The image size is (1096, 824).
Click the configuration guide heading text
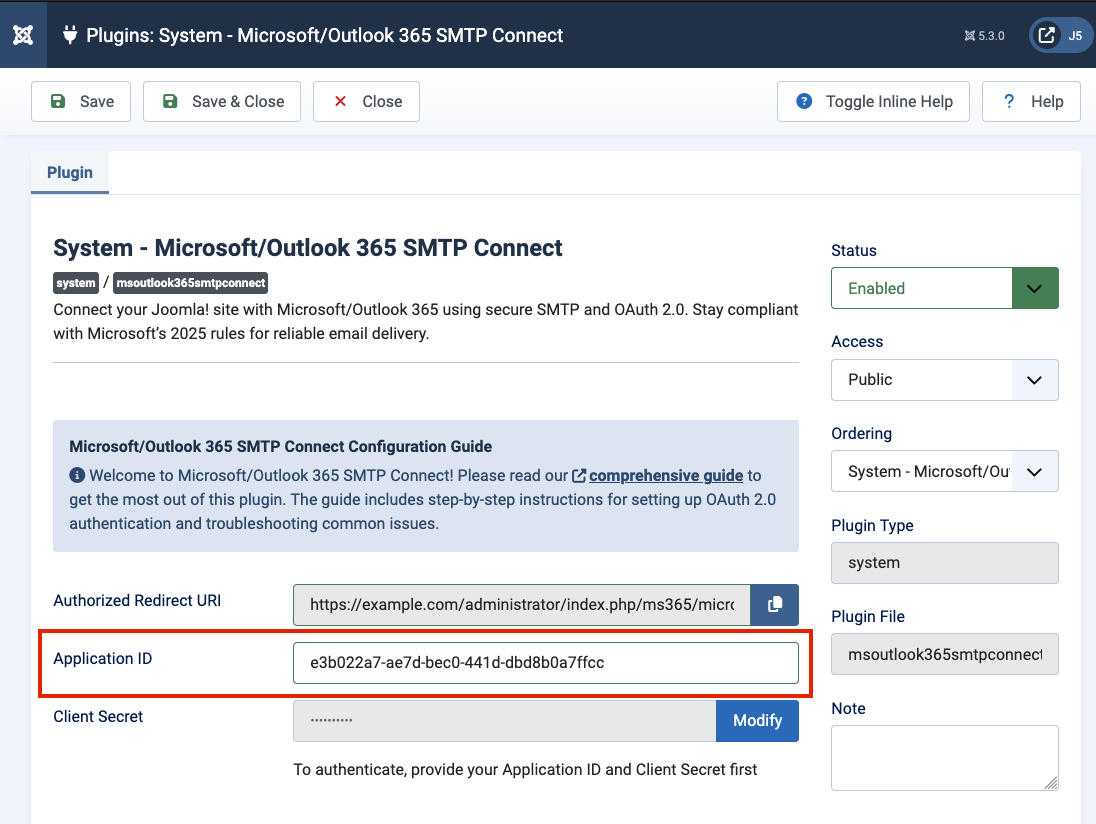[280, 446]
